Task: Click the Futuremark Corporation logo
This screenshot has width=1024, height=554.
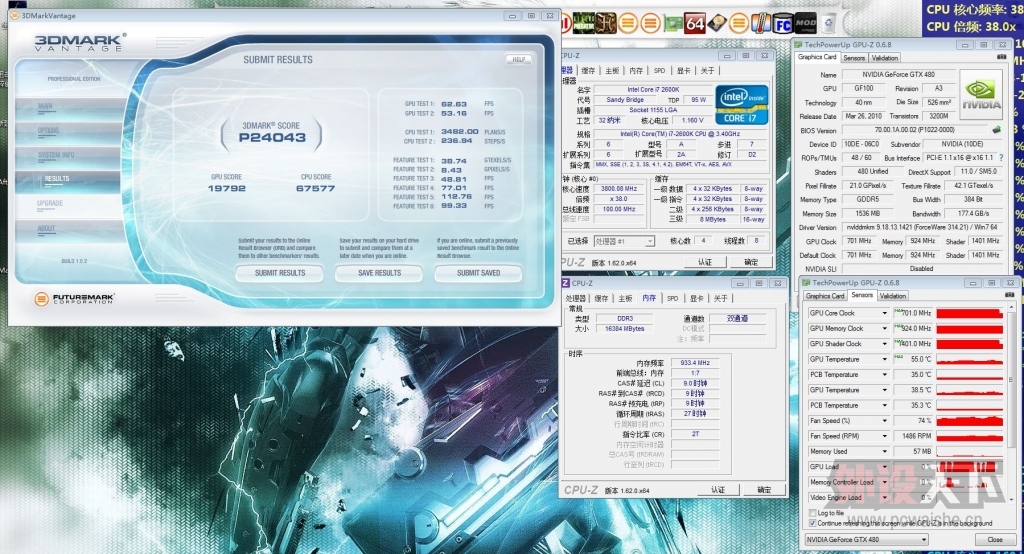Action: (74, 299)
